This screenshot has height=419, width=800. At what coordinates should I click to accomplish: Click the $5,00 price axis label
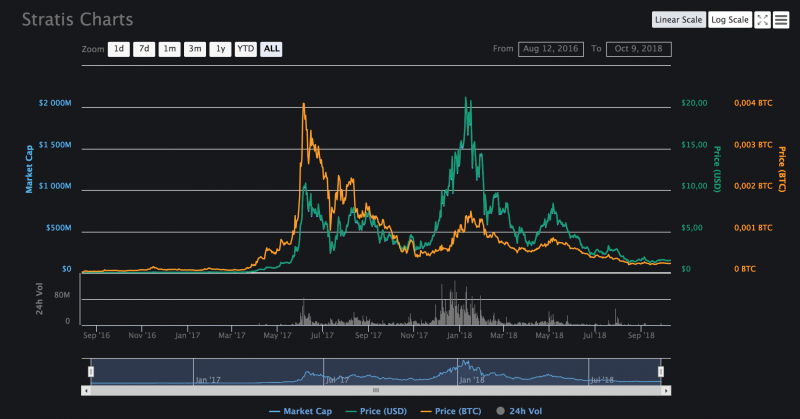pyautogui.click(x=692, y=228)
